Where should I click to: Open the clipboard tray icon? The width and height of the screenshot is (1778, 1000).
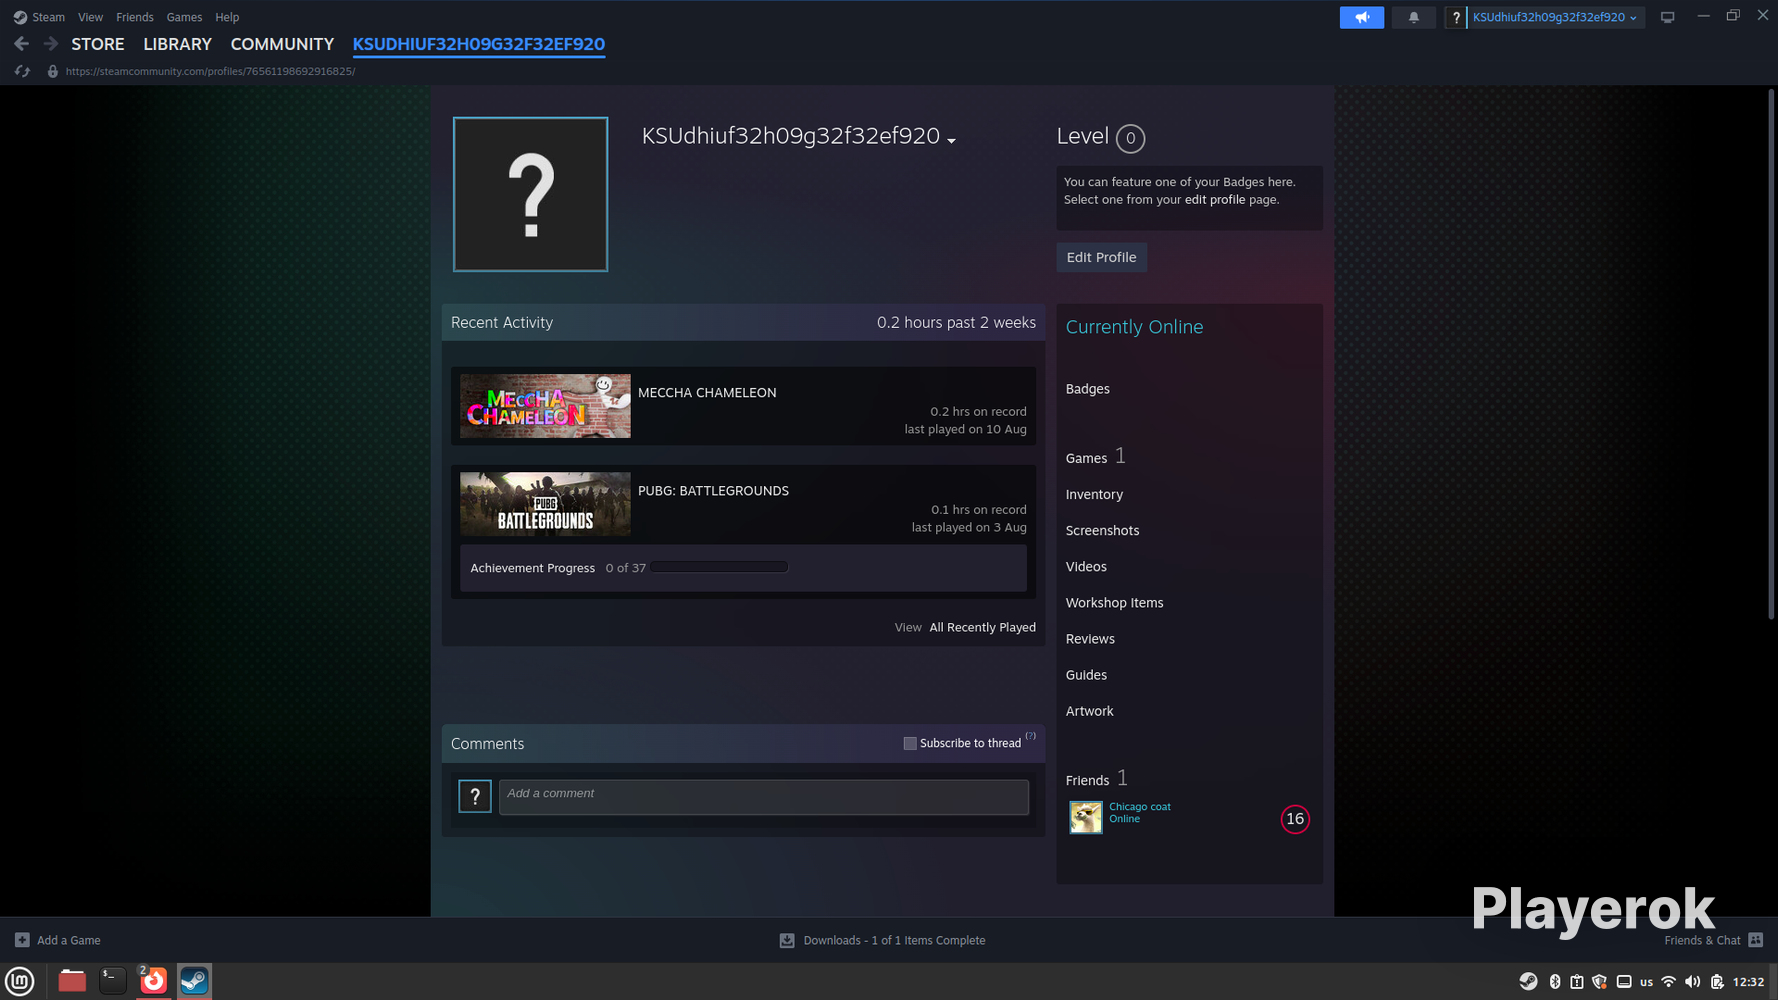click(1577, 982)
